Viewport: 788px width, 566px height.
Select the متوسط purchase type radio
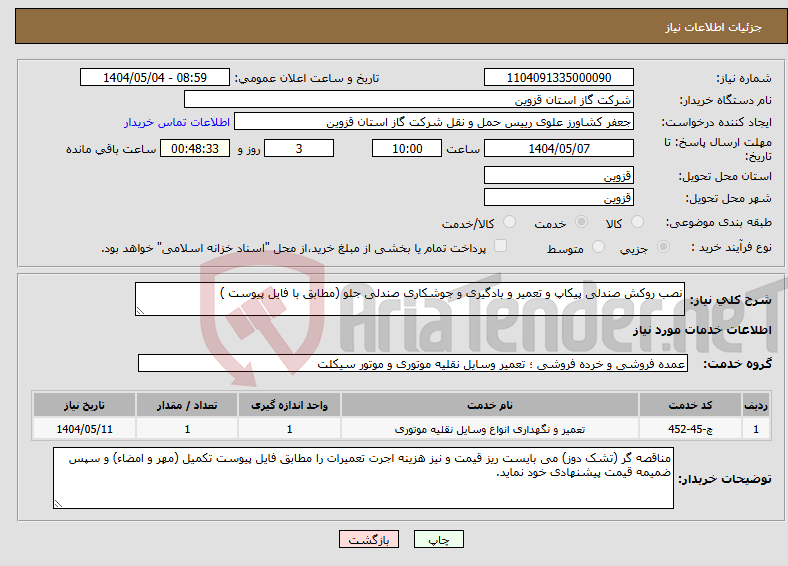(599, 247)
